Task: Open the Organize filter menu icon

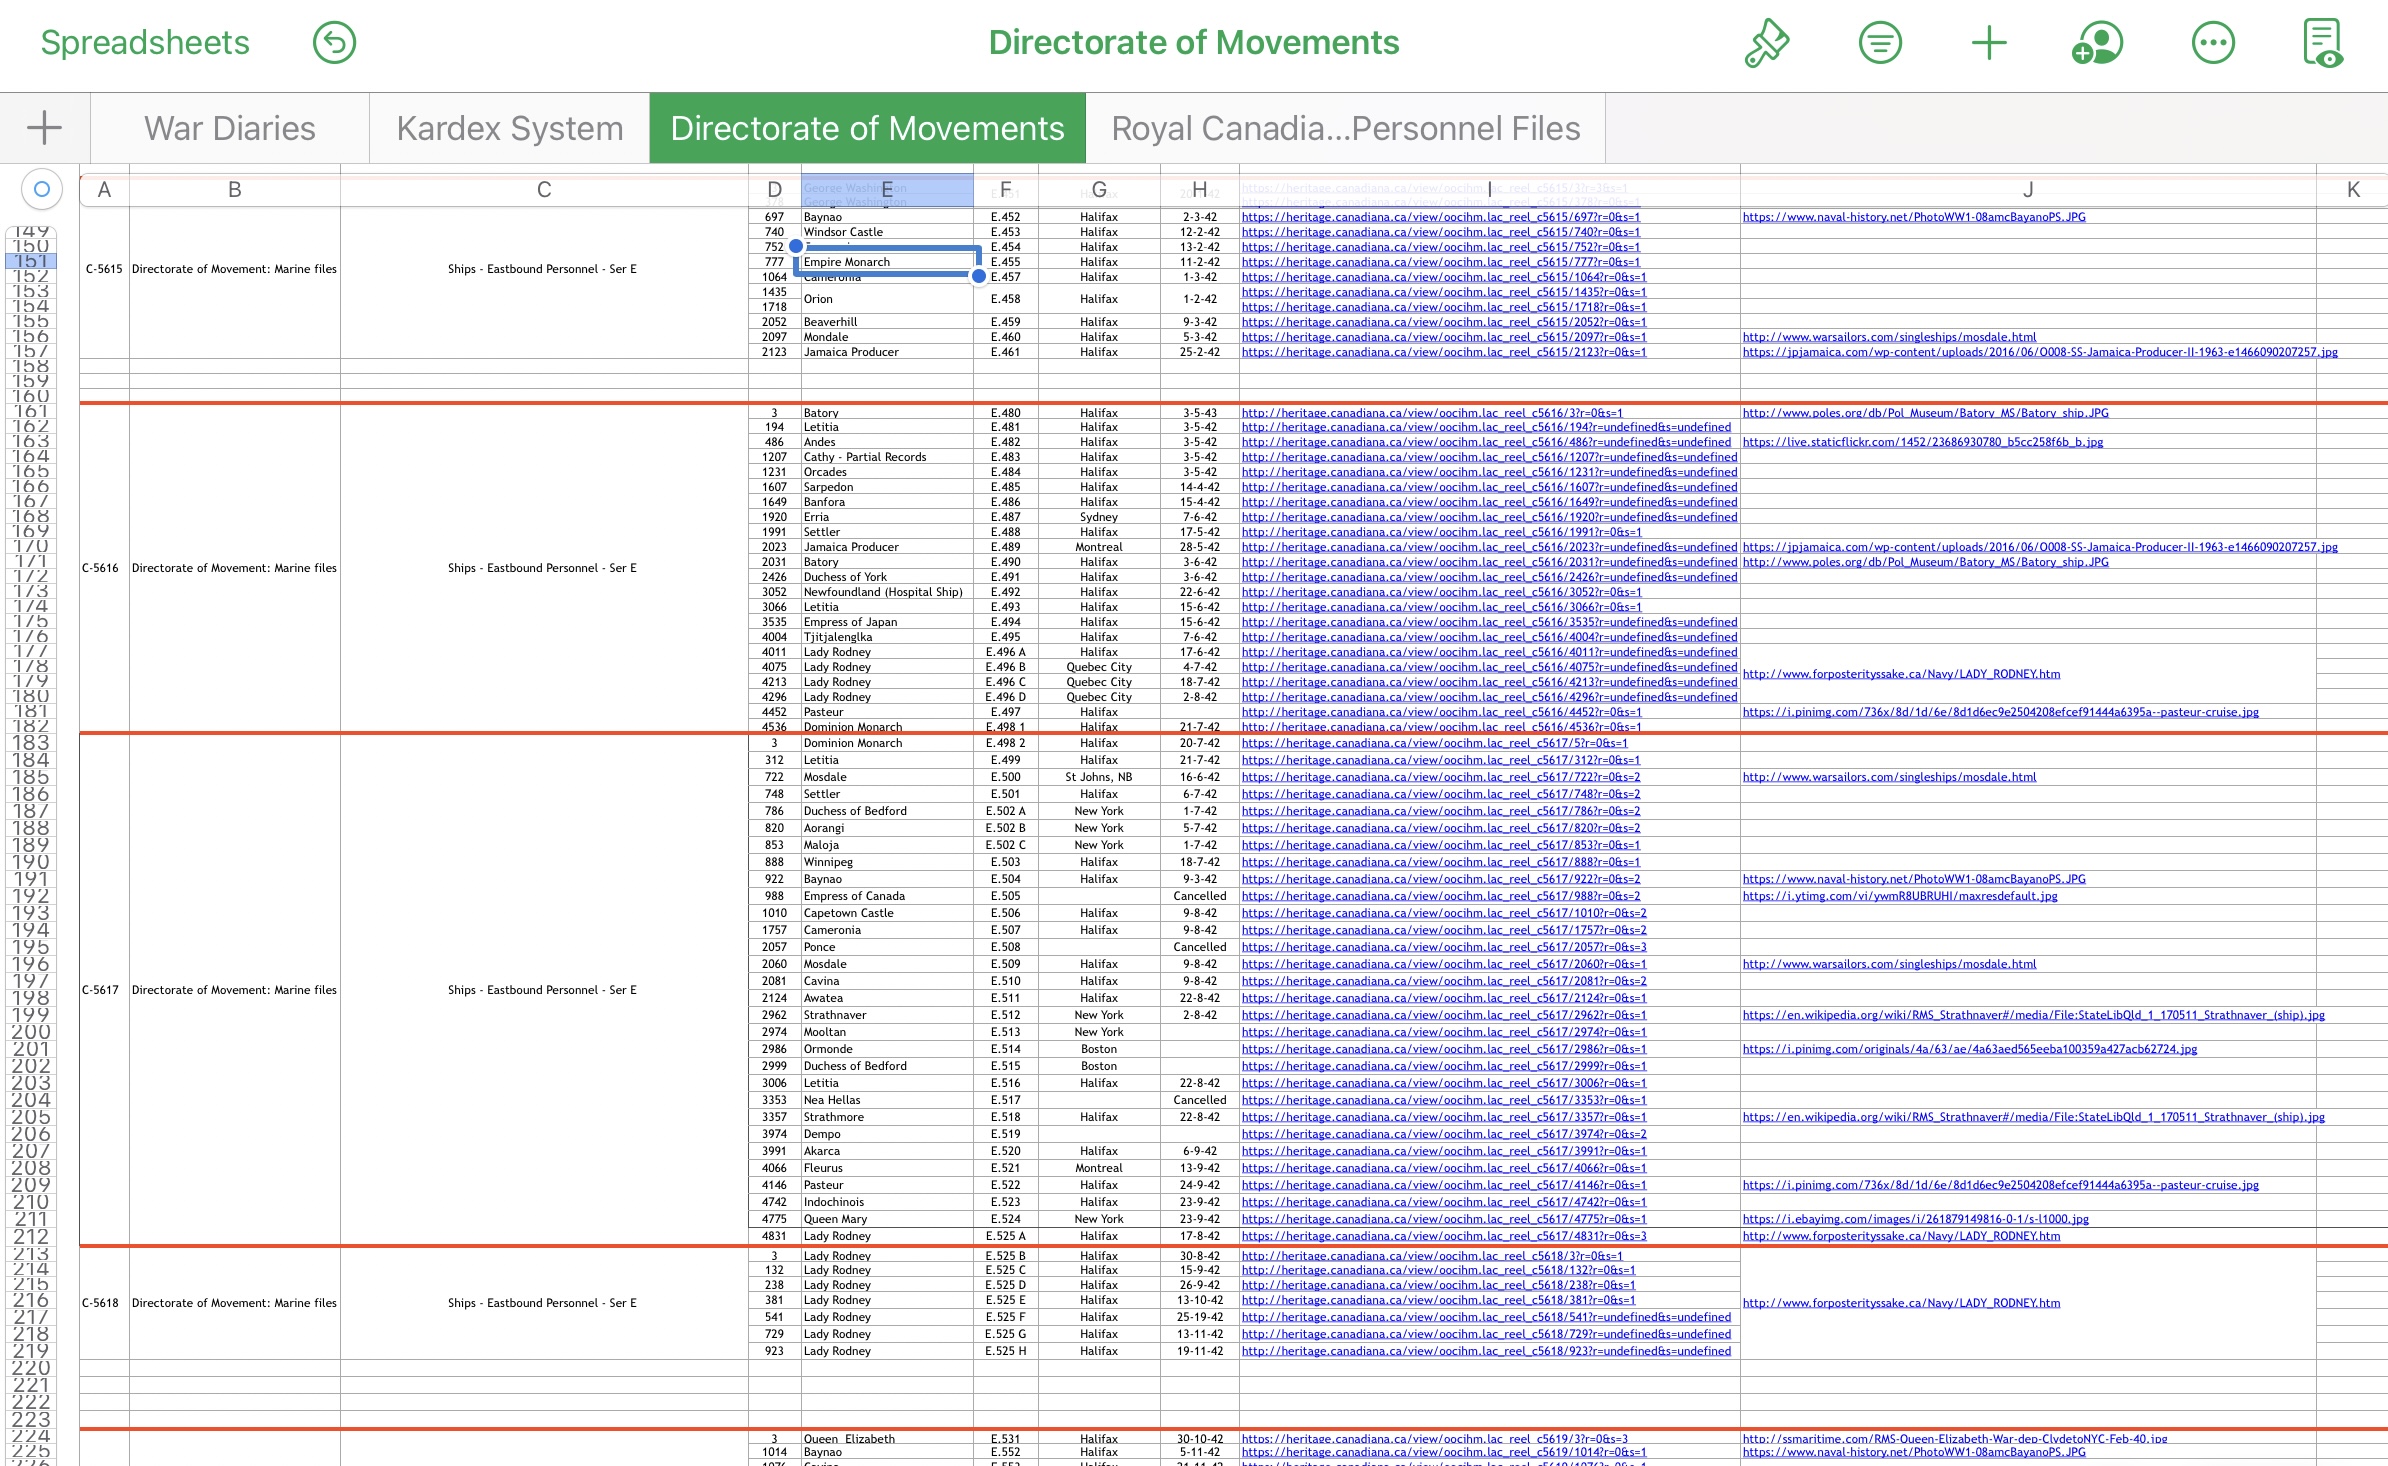Action: tap(1880, 43)
